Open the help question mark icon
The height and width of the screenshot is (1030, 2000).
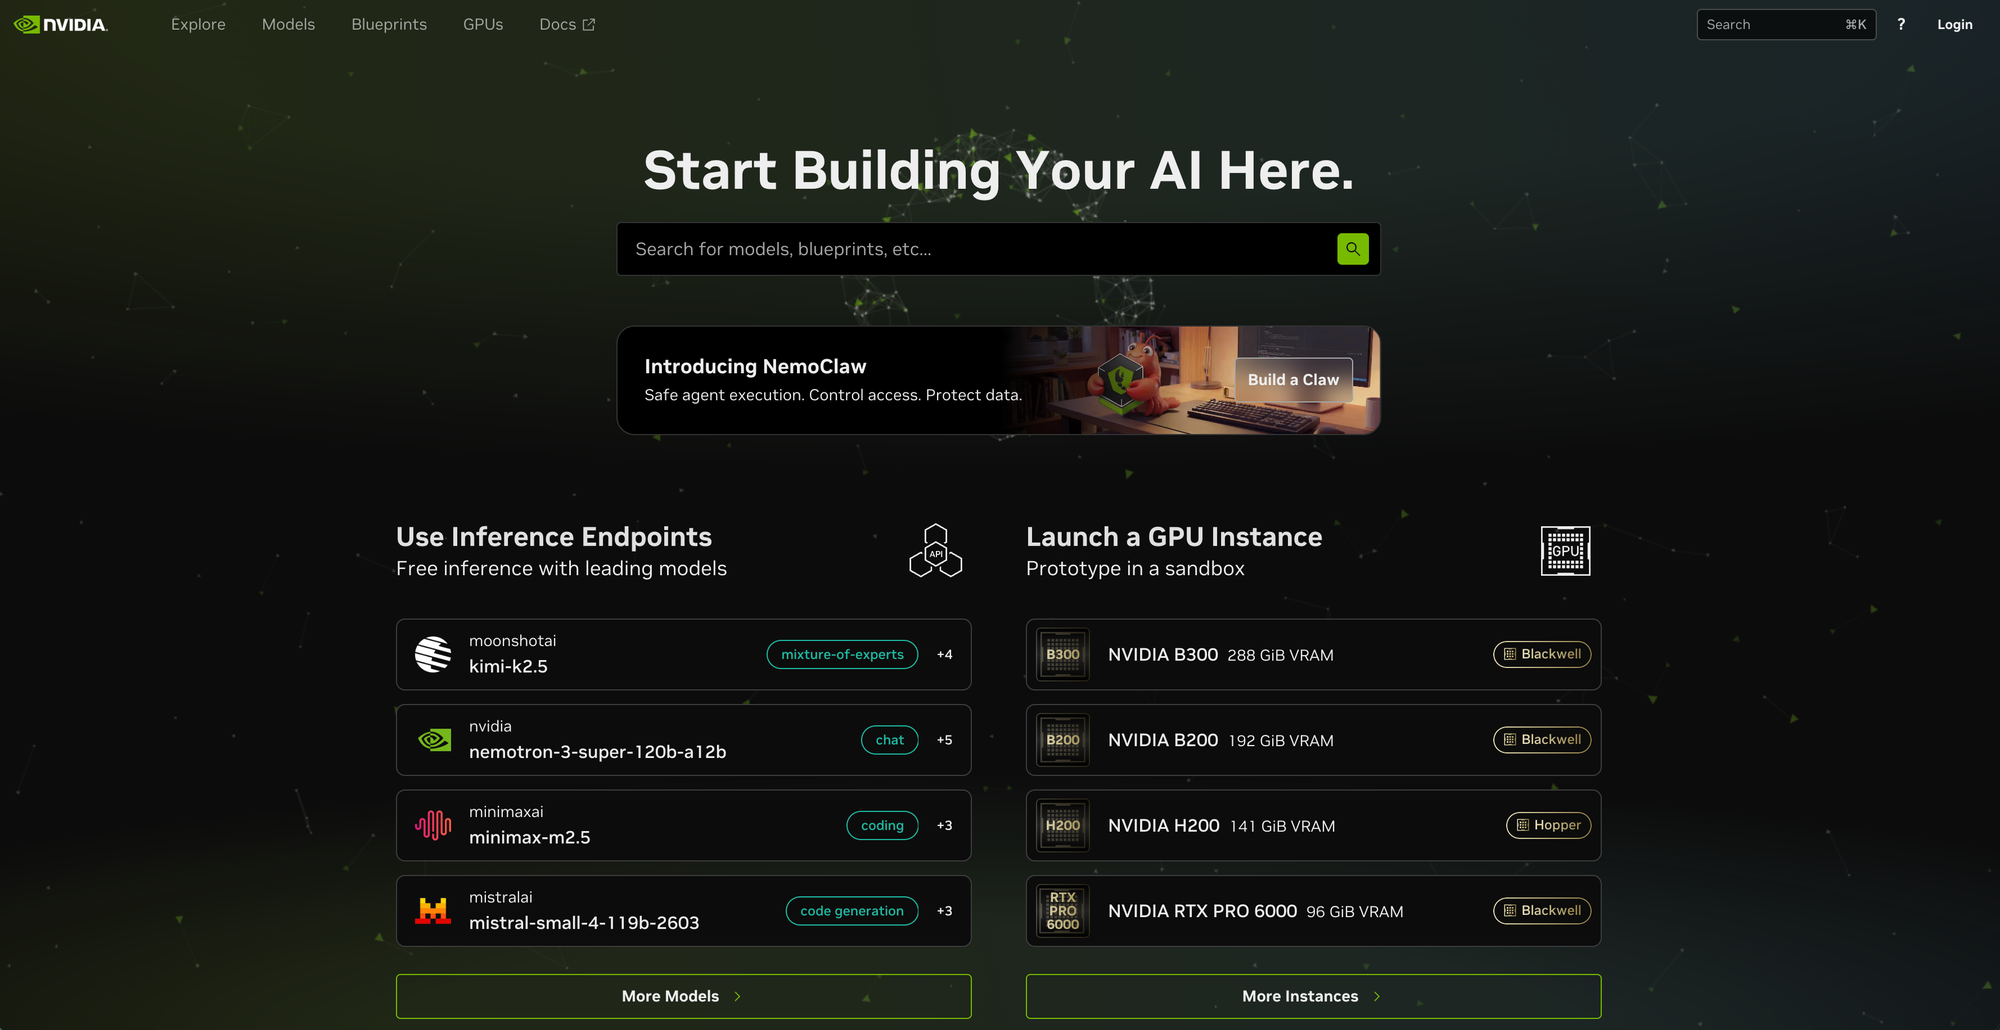1901,24
